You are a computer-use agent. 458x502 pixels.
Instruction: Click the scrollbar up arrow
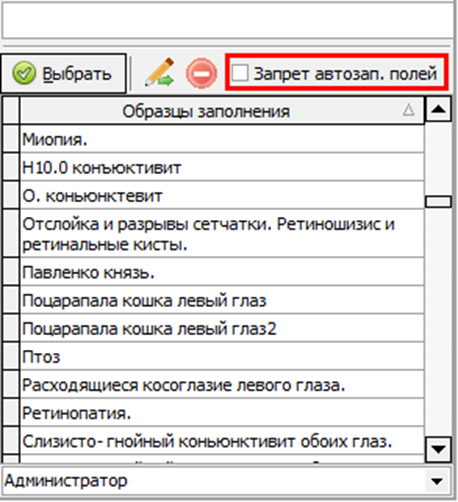(438, 109)
